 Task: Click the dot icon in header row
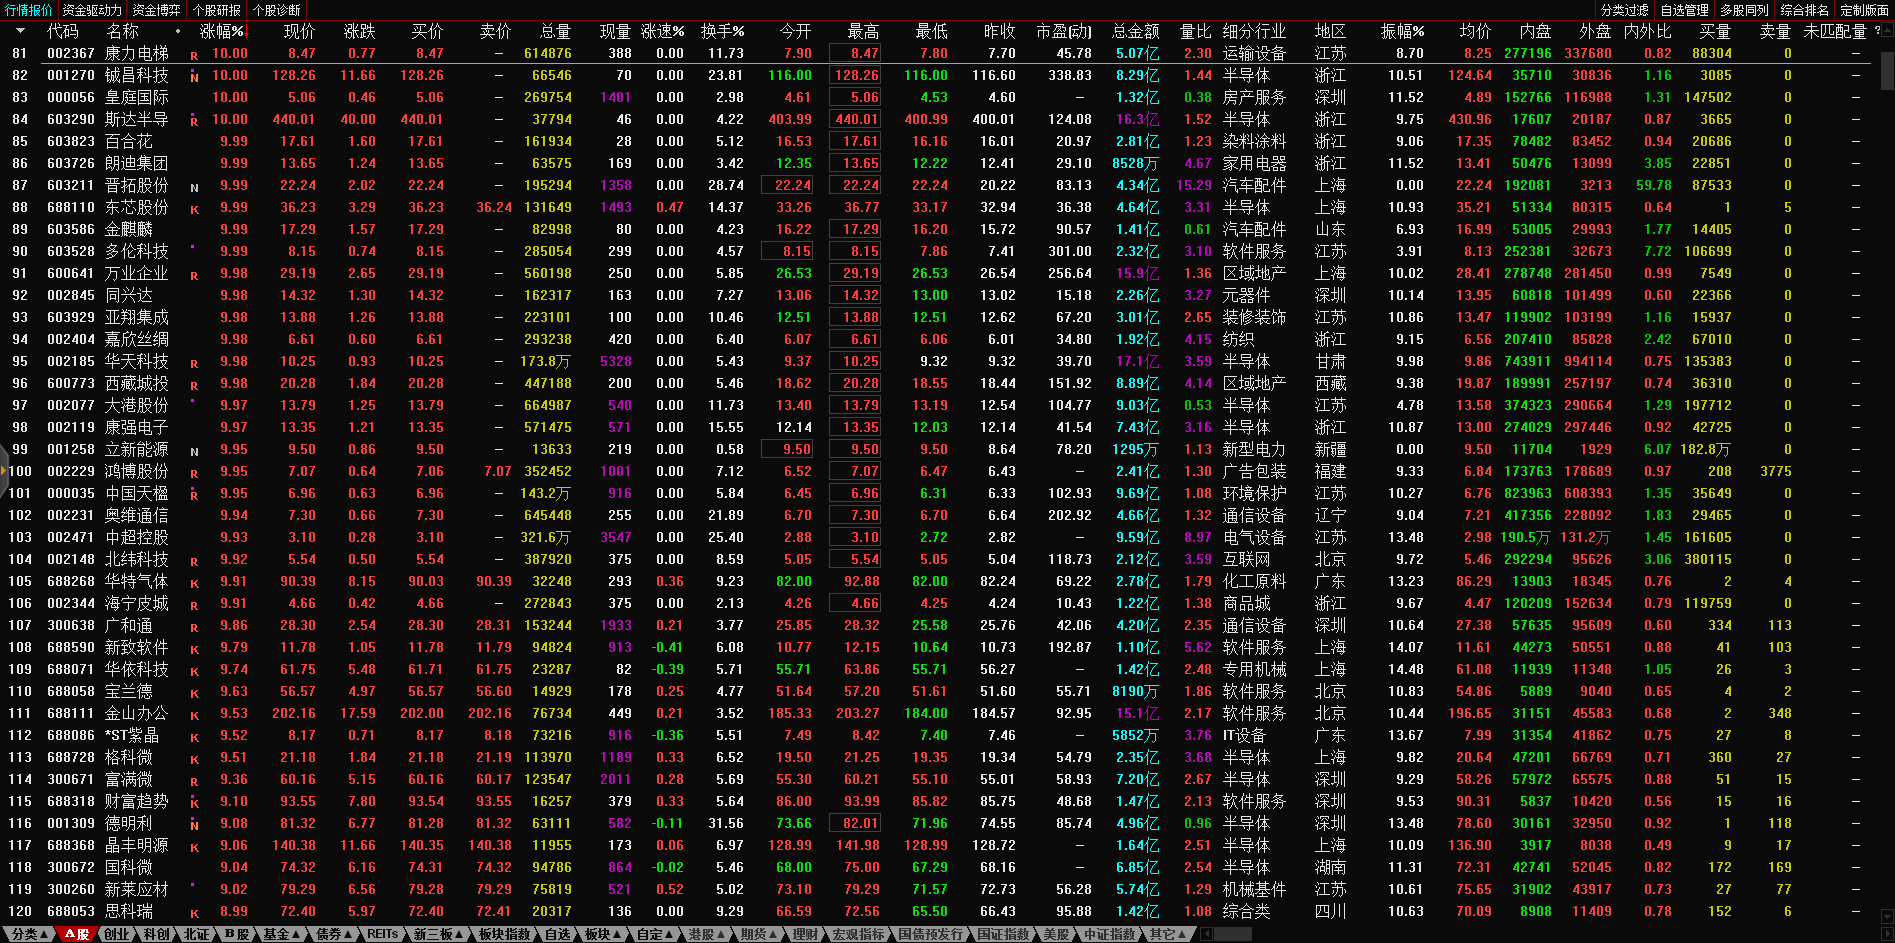click(178, 31)
